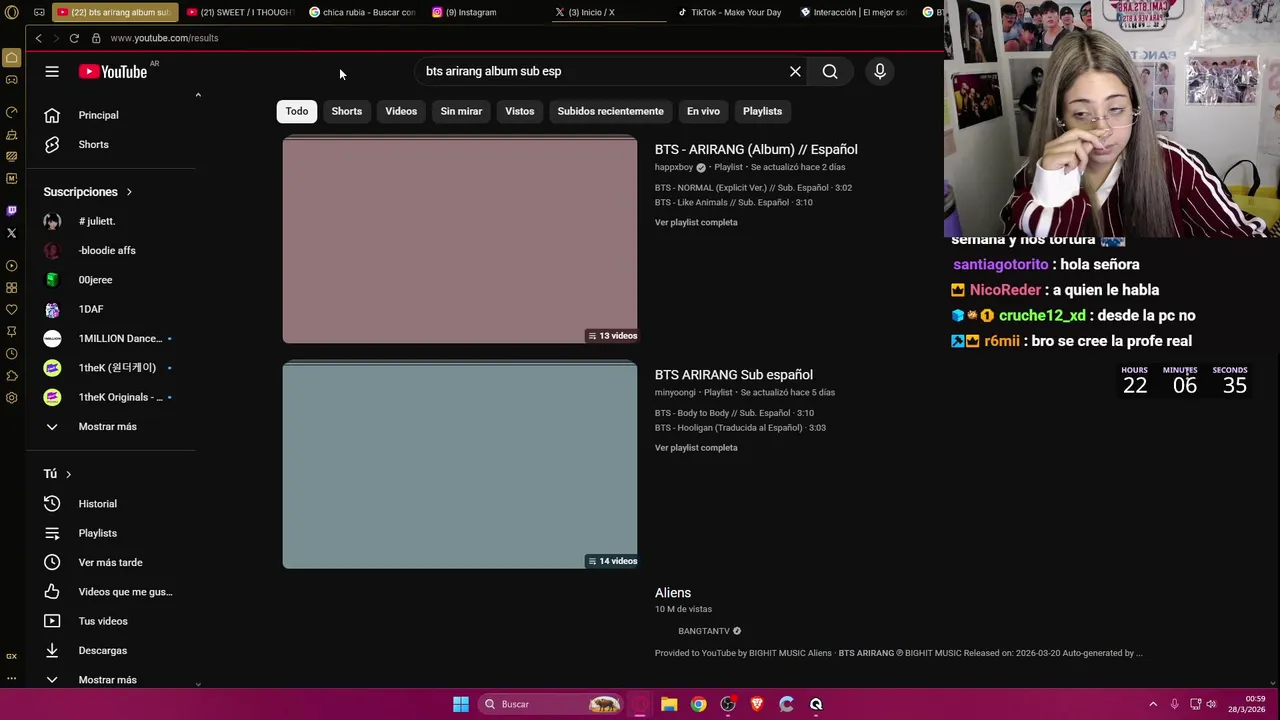Open Twitch in the Opera sidebar
1280x720 pixels.
point(11,210)
